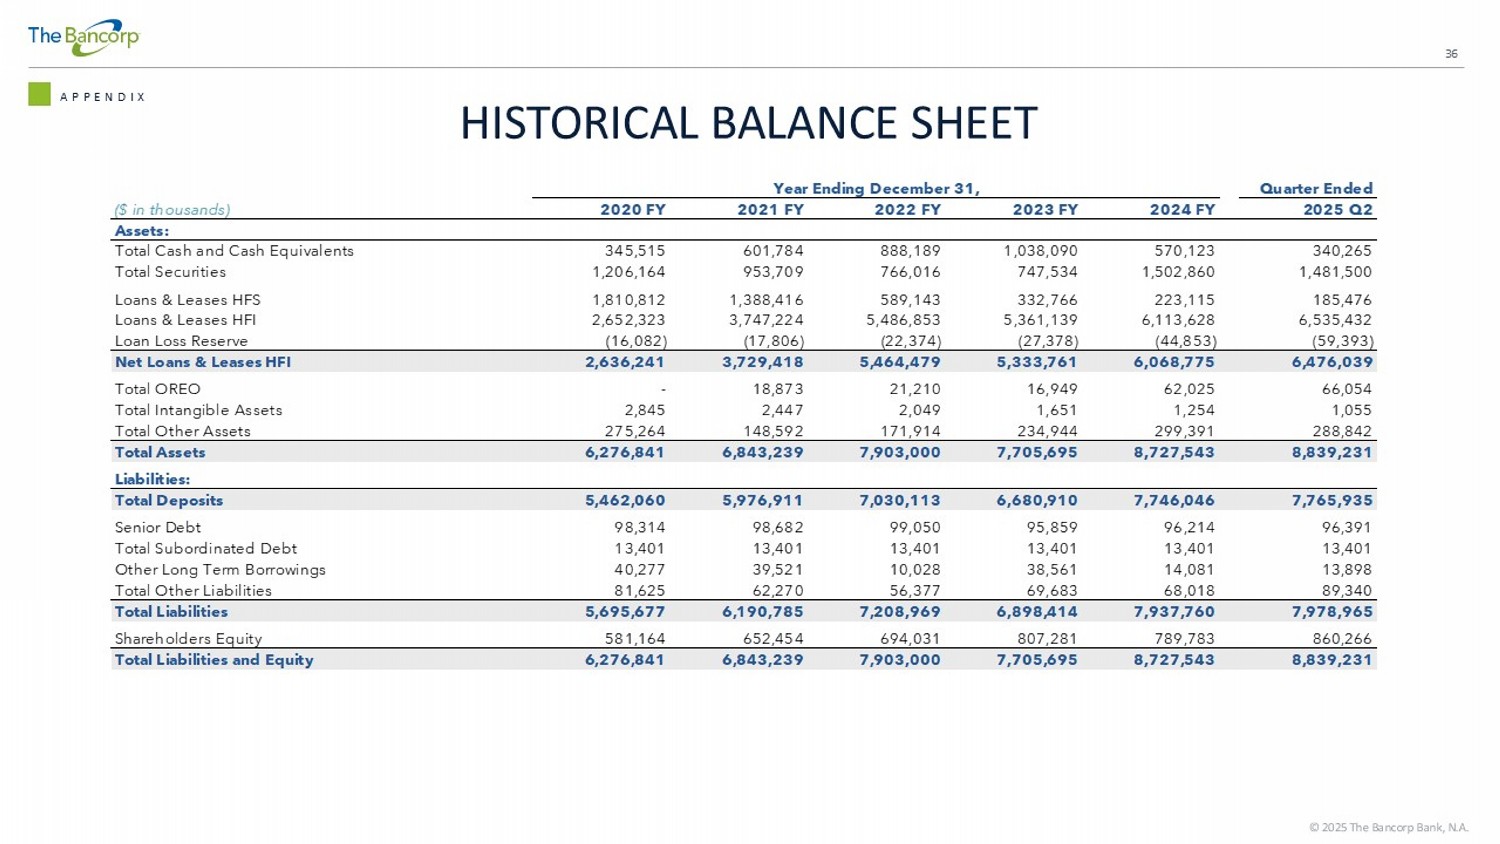Click the Quarter Ended header
Image resolution: width=1500 pixels, height=844 pixels.
pos(1315,188)
